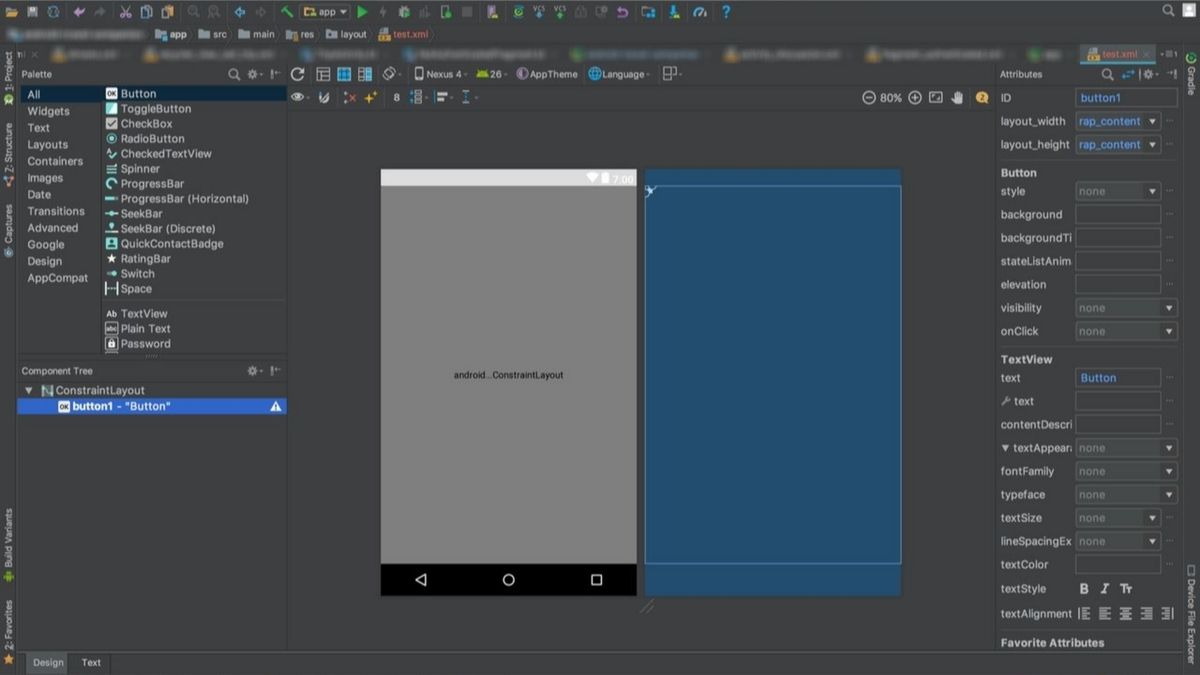Open layout_width dropdown arrow
This screenshot has width=1200, height=675.
coord(1152,121)
